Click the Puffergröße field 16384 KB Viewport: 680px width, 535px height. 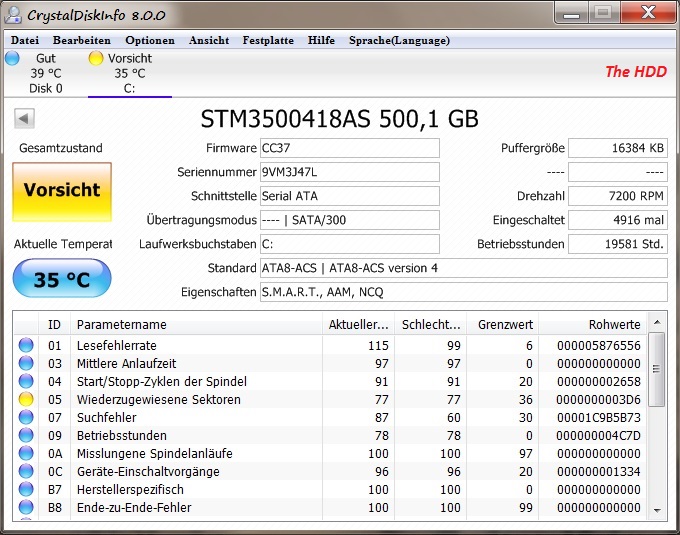coord(618,148)
